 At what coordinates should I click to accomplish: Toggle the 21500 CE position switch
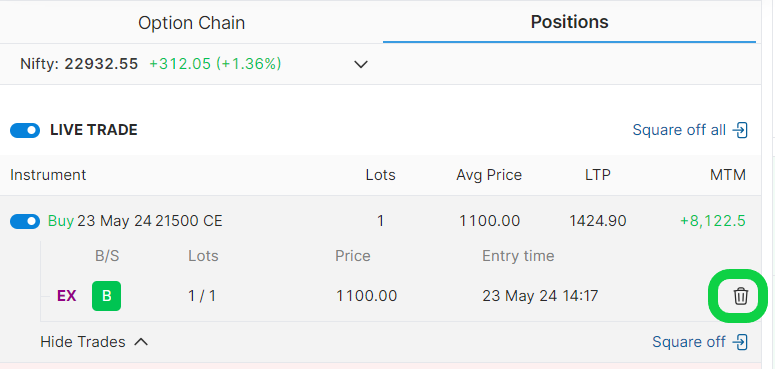point(25,221)
